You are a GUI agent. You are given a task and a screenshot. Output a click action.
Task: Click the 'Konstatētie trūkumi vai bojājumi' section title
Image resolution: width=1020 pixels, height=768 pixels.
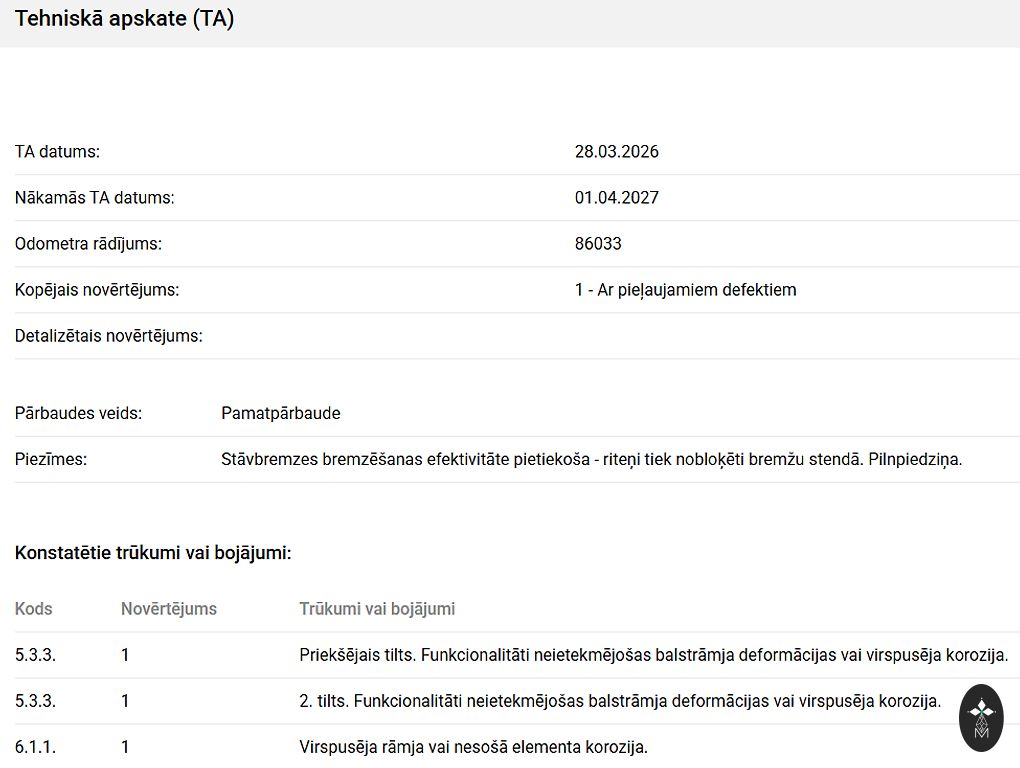point(153,553)
